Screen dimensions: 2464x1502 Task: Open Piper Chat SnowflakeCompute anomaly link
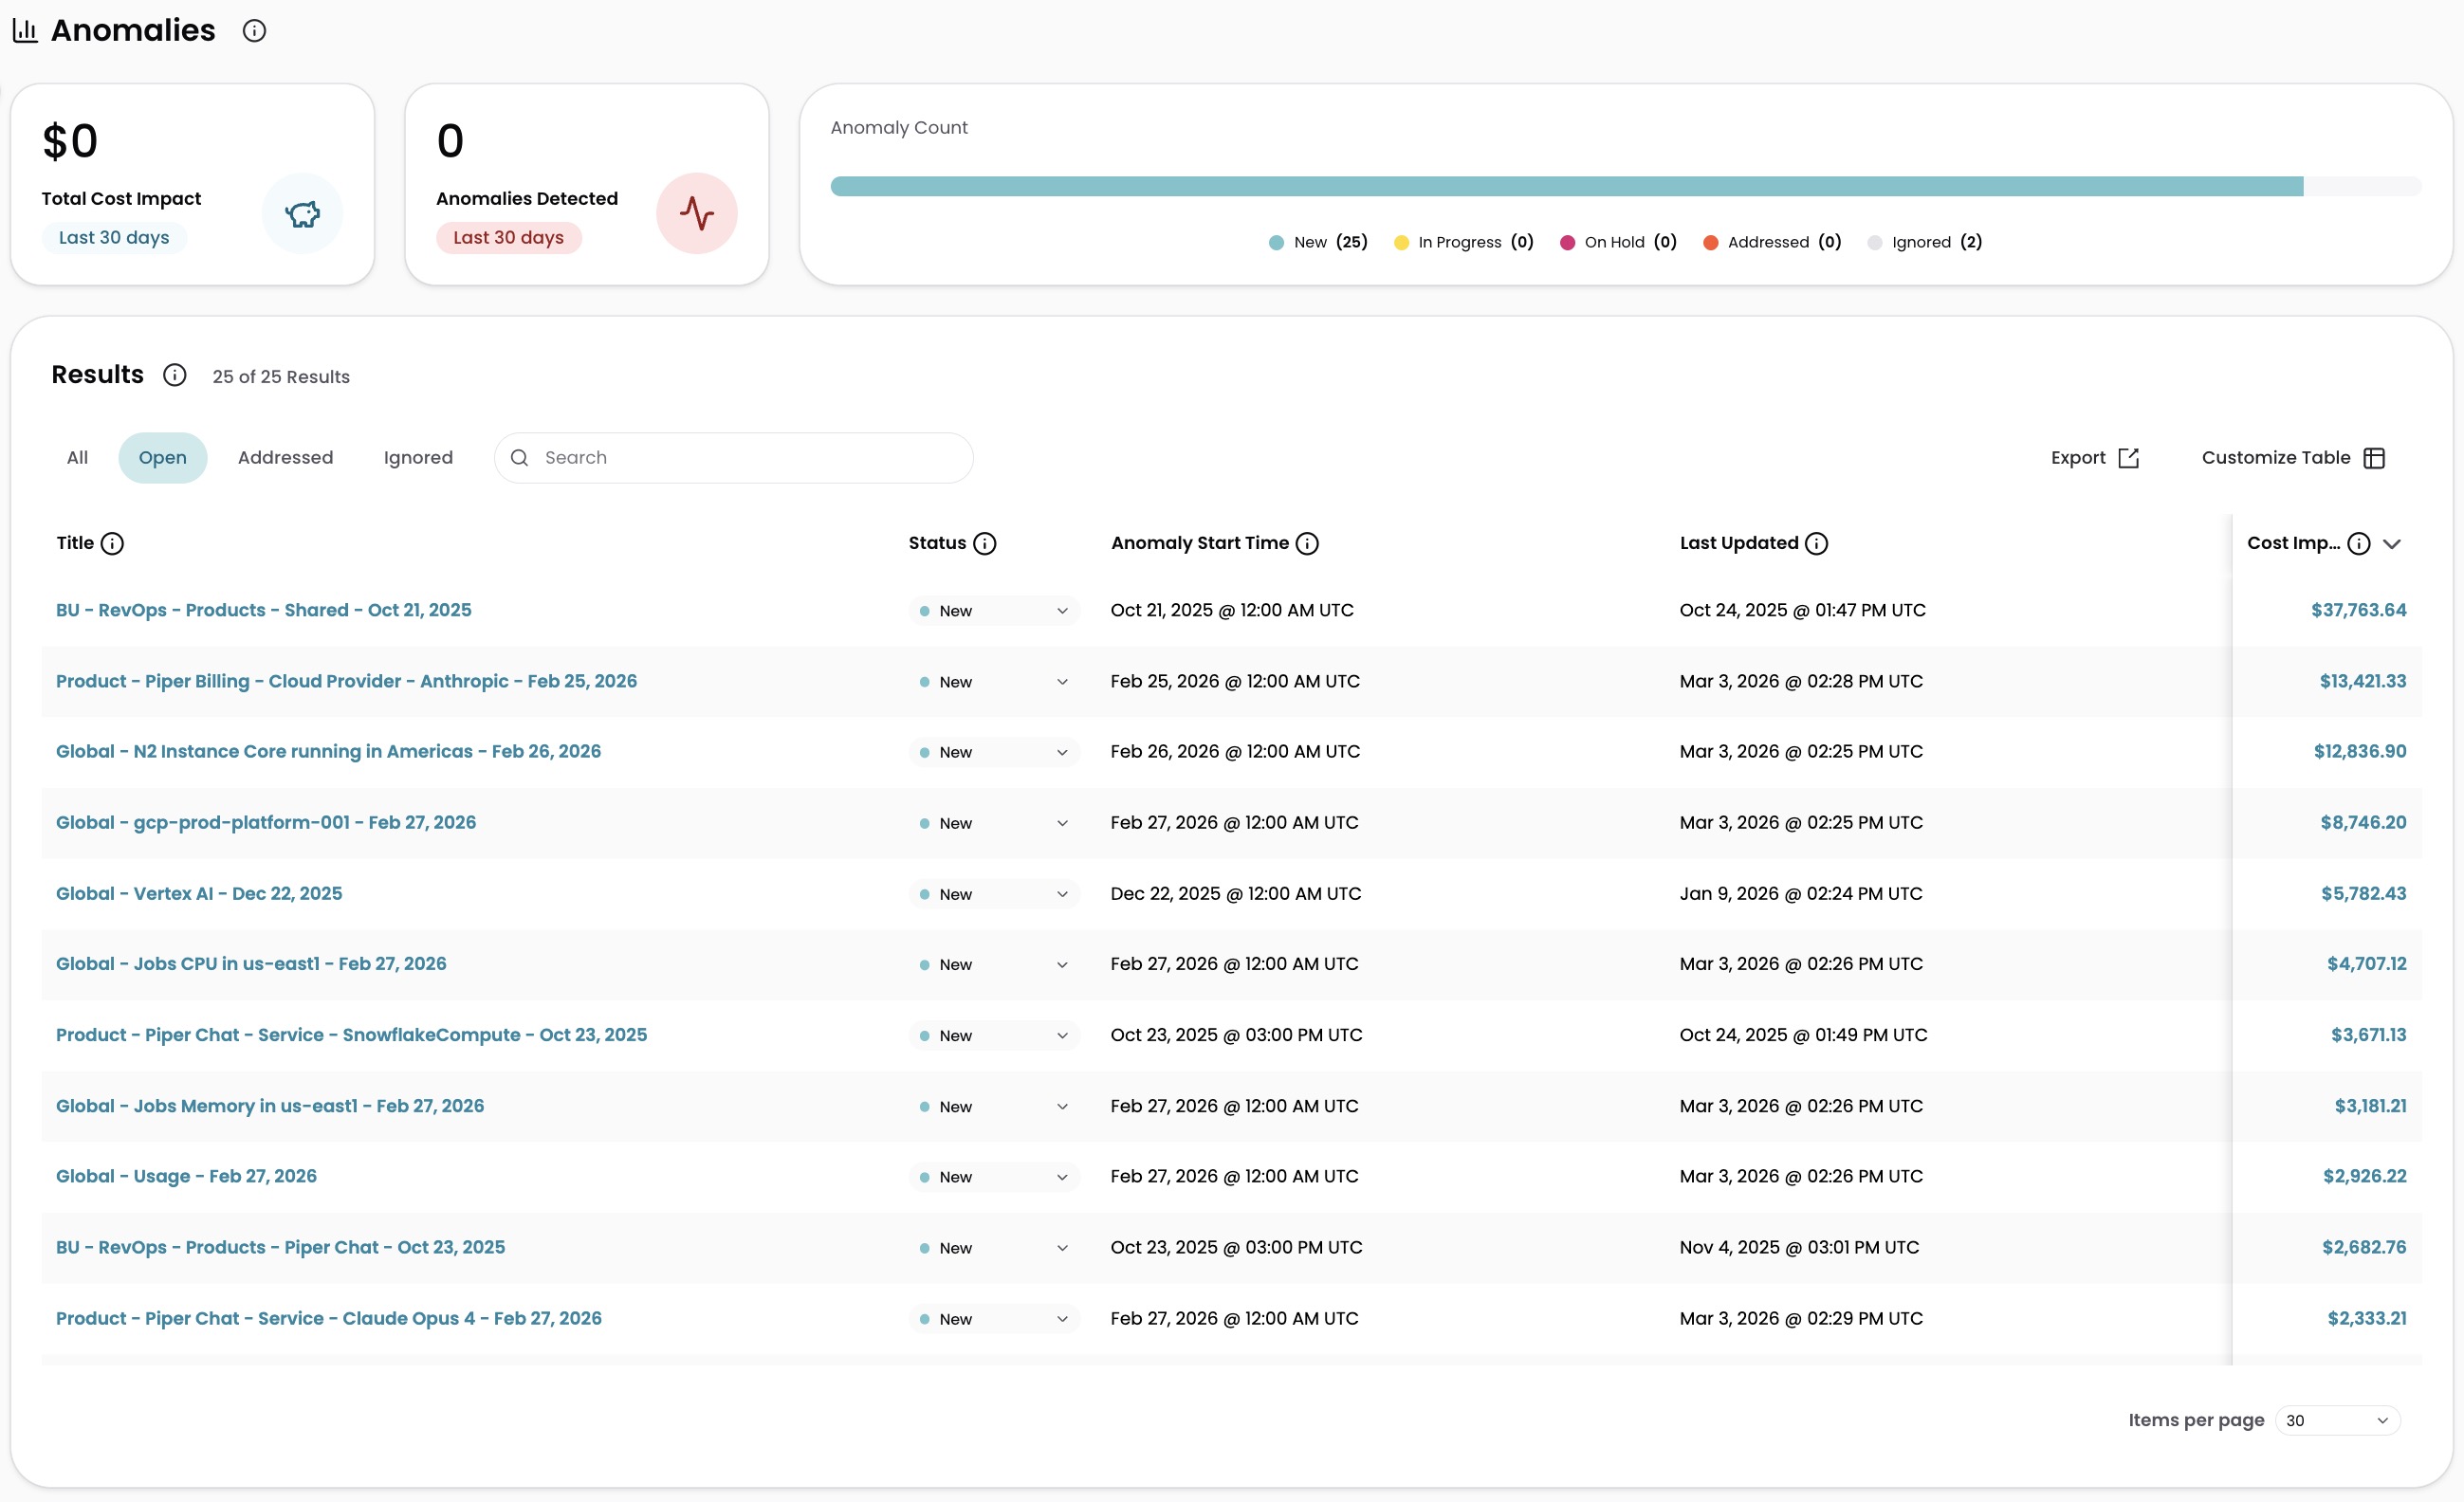(351, 1034)
